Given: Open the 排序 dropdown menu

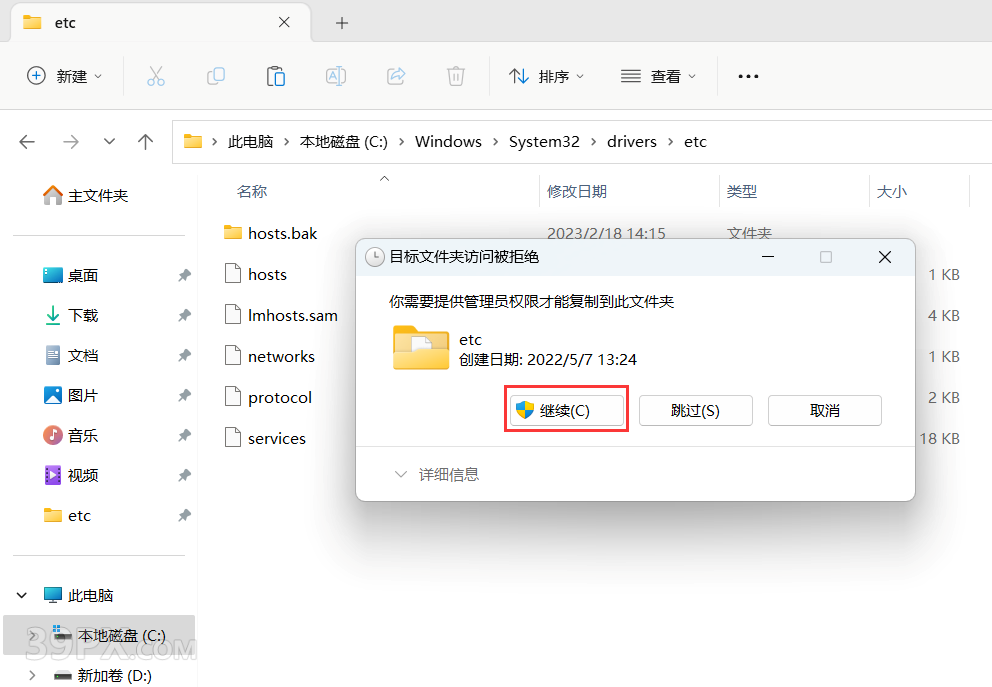Looking at the screenshot, I should point(546,75).
